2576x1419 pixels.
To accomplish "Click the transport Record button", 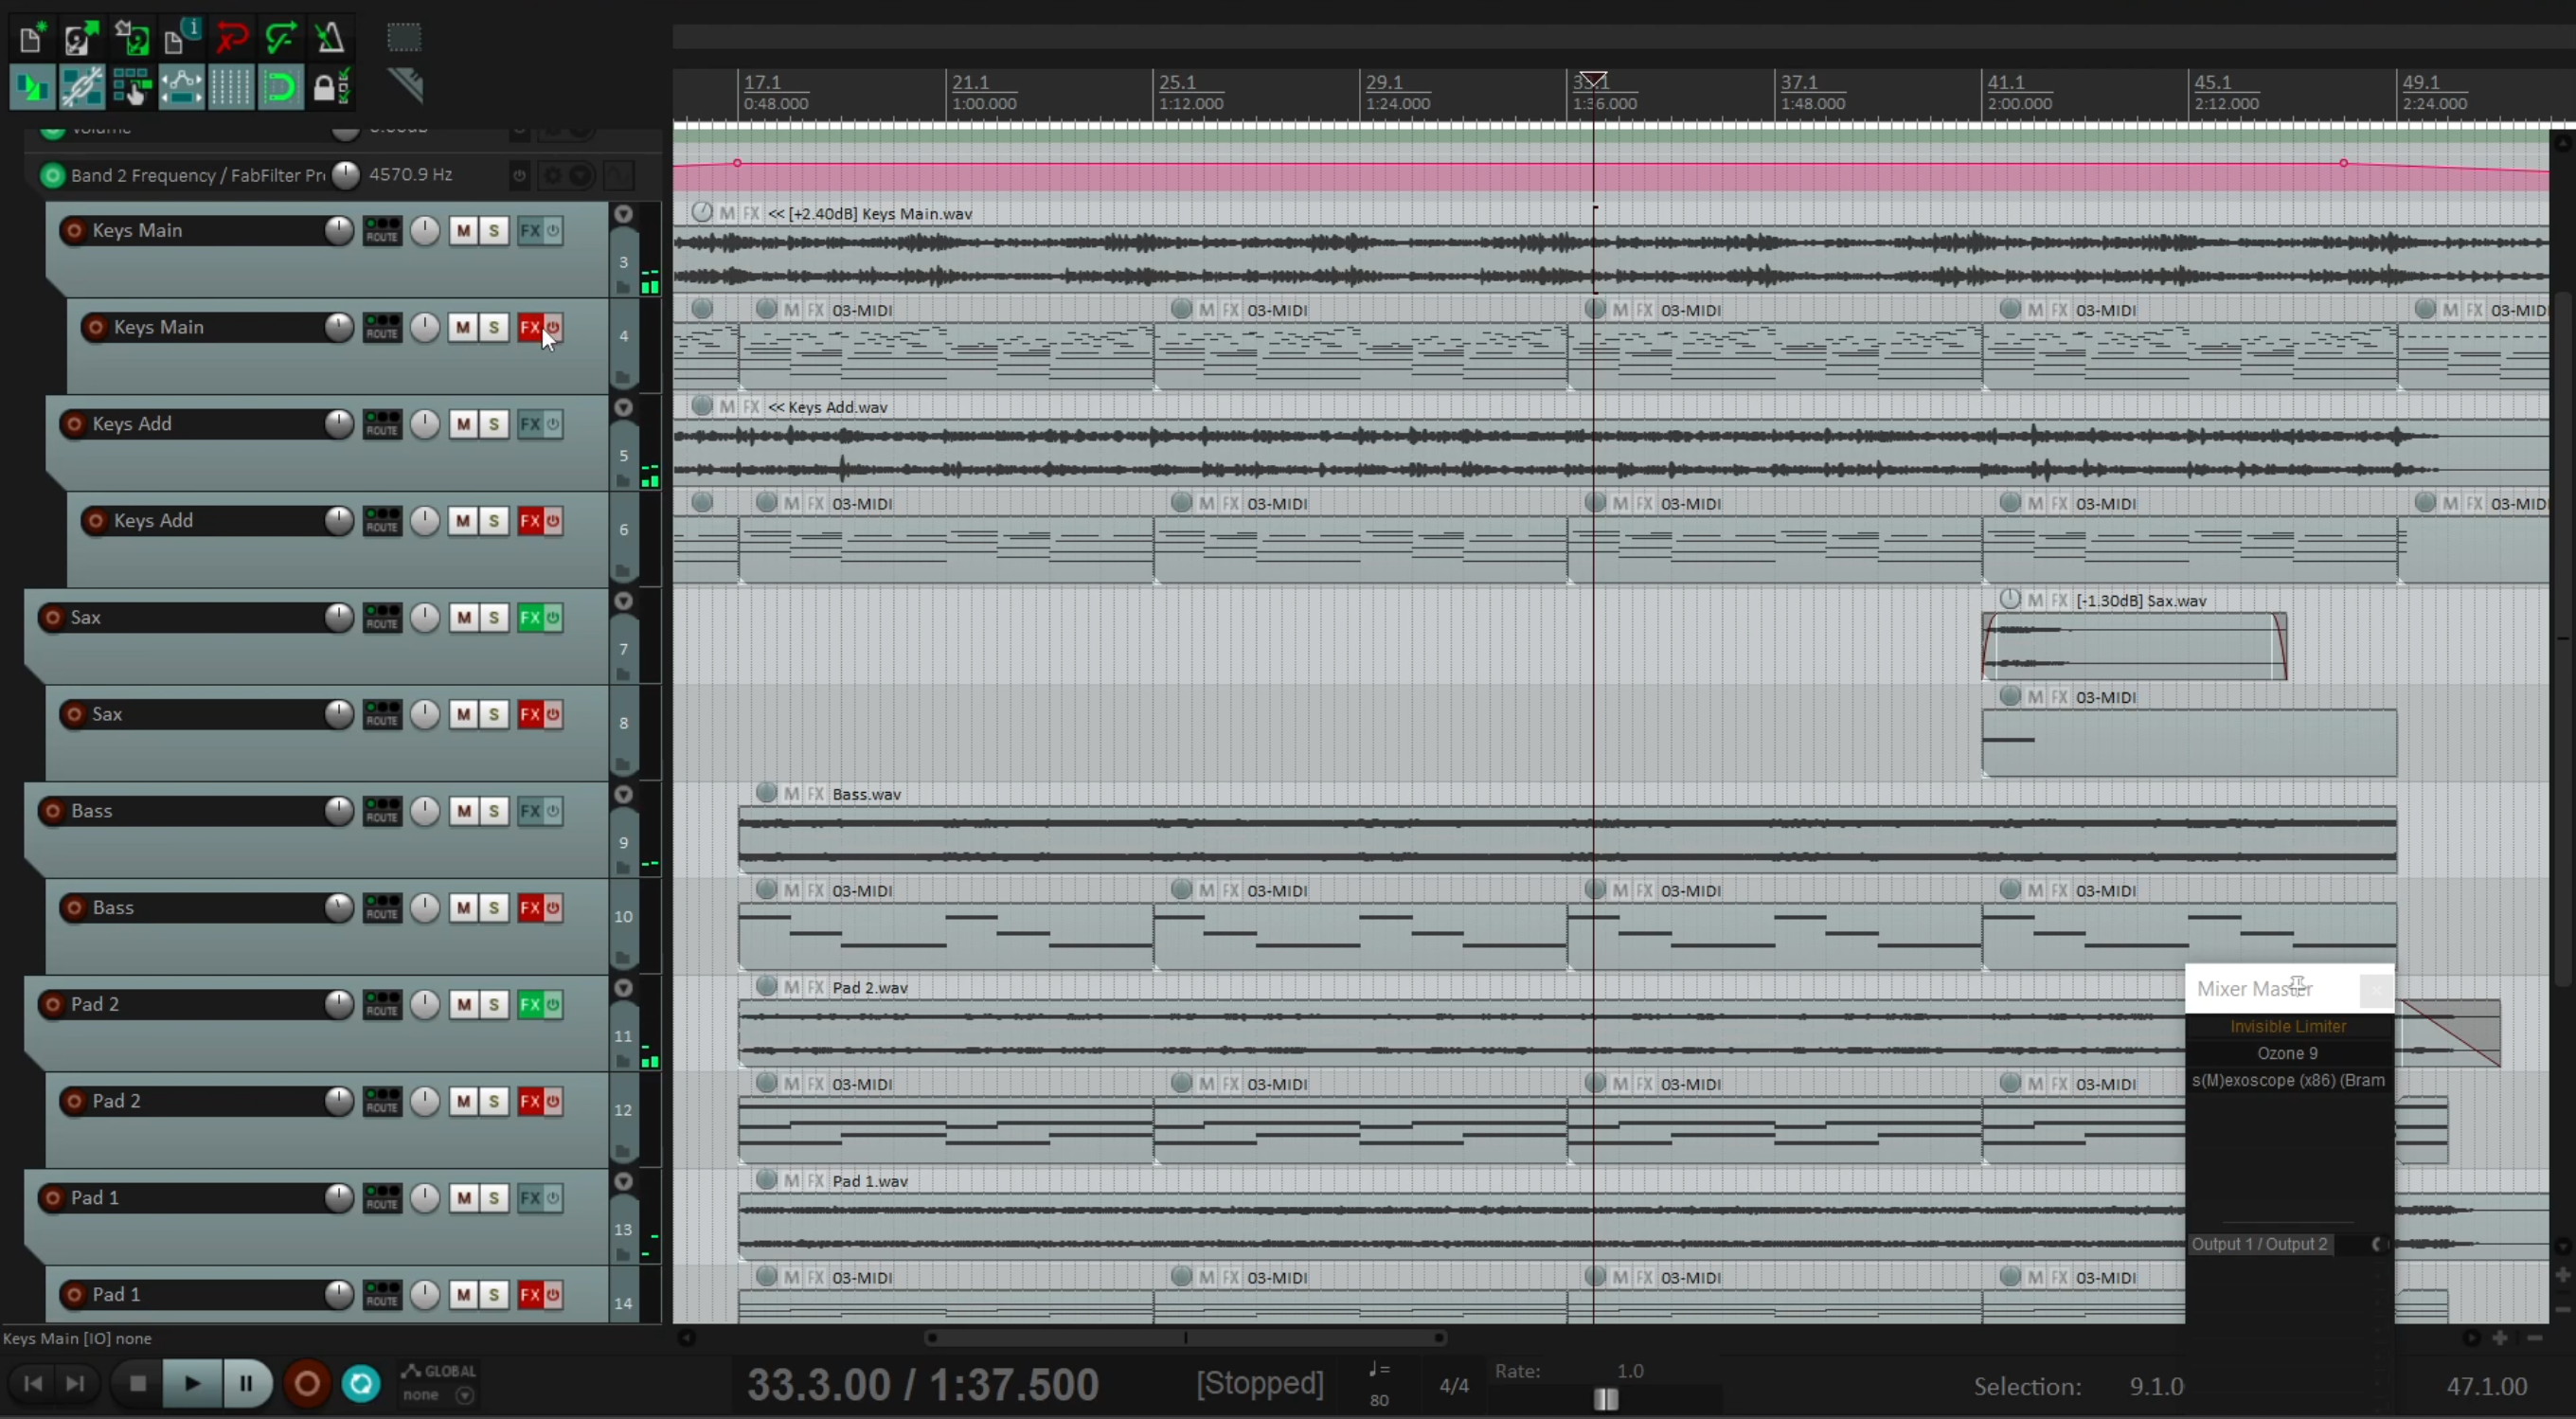I will 308,1384.
